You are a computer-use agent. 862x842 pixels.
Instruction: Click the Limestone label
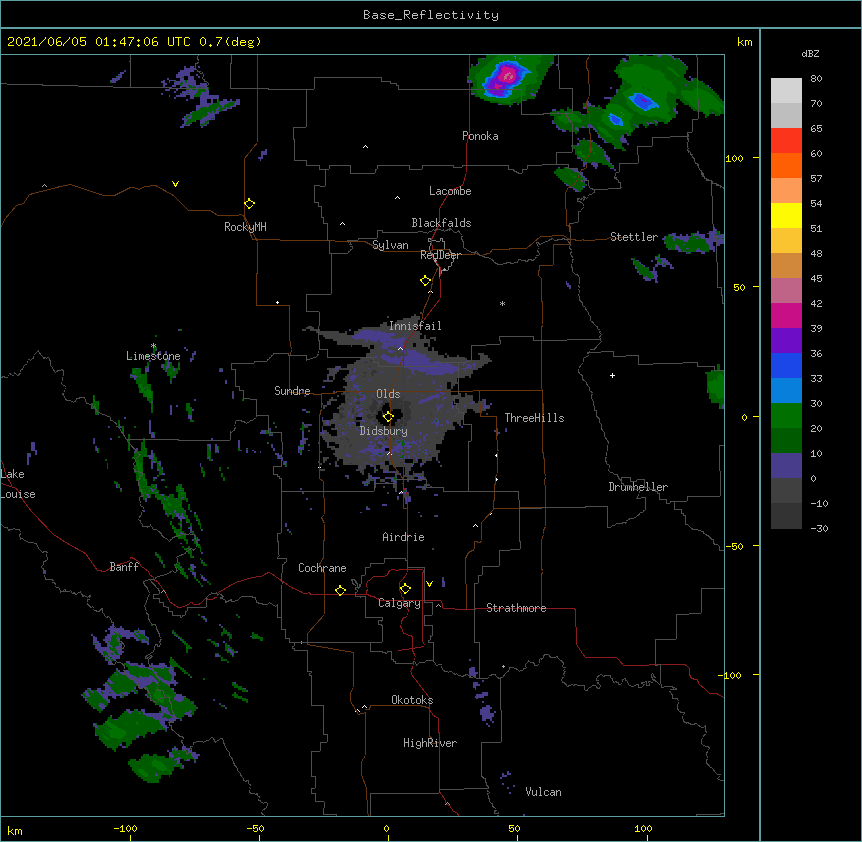click(153, 356)
